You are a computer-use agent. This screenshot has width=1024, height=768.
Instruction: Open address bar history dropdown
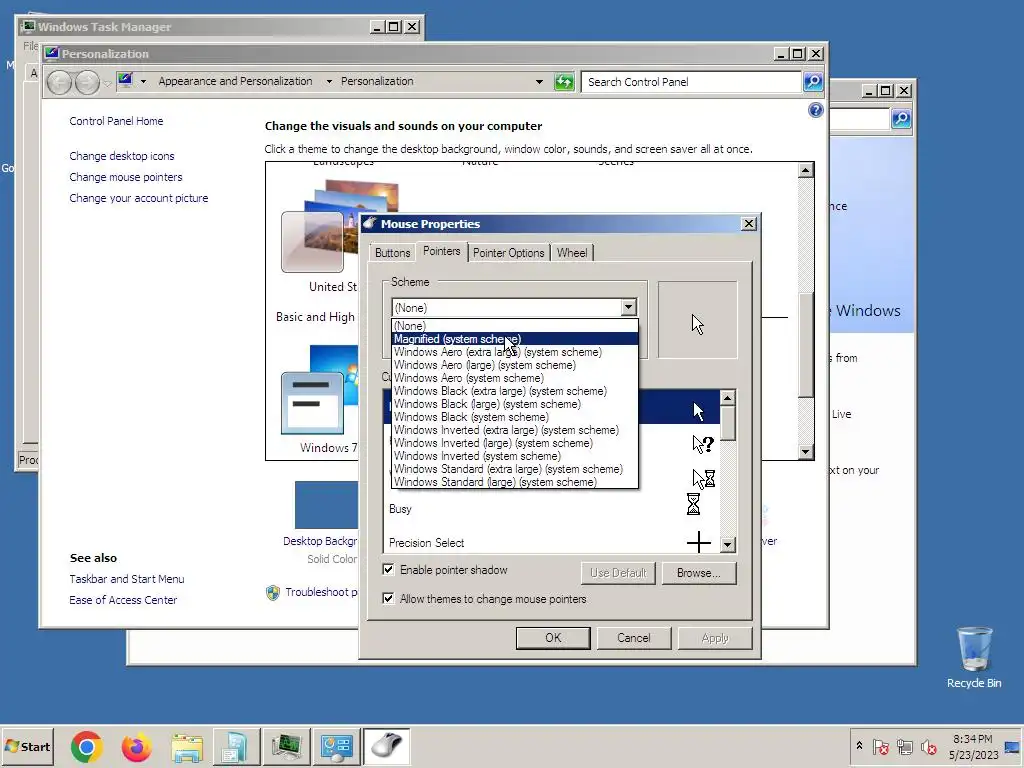[539, 82]
